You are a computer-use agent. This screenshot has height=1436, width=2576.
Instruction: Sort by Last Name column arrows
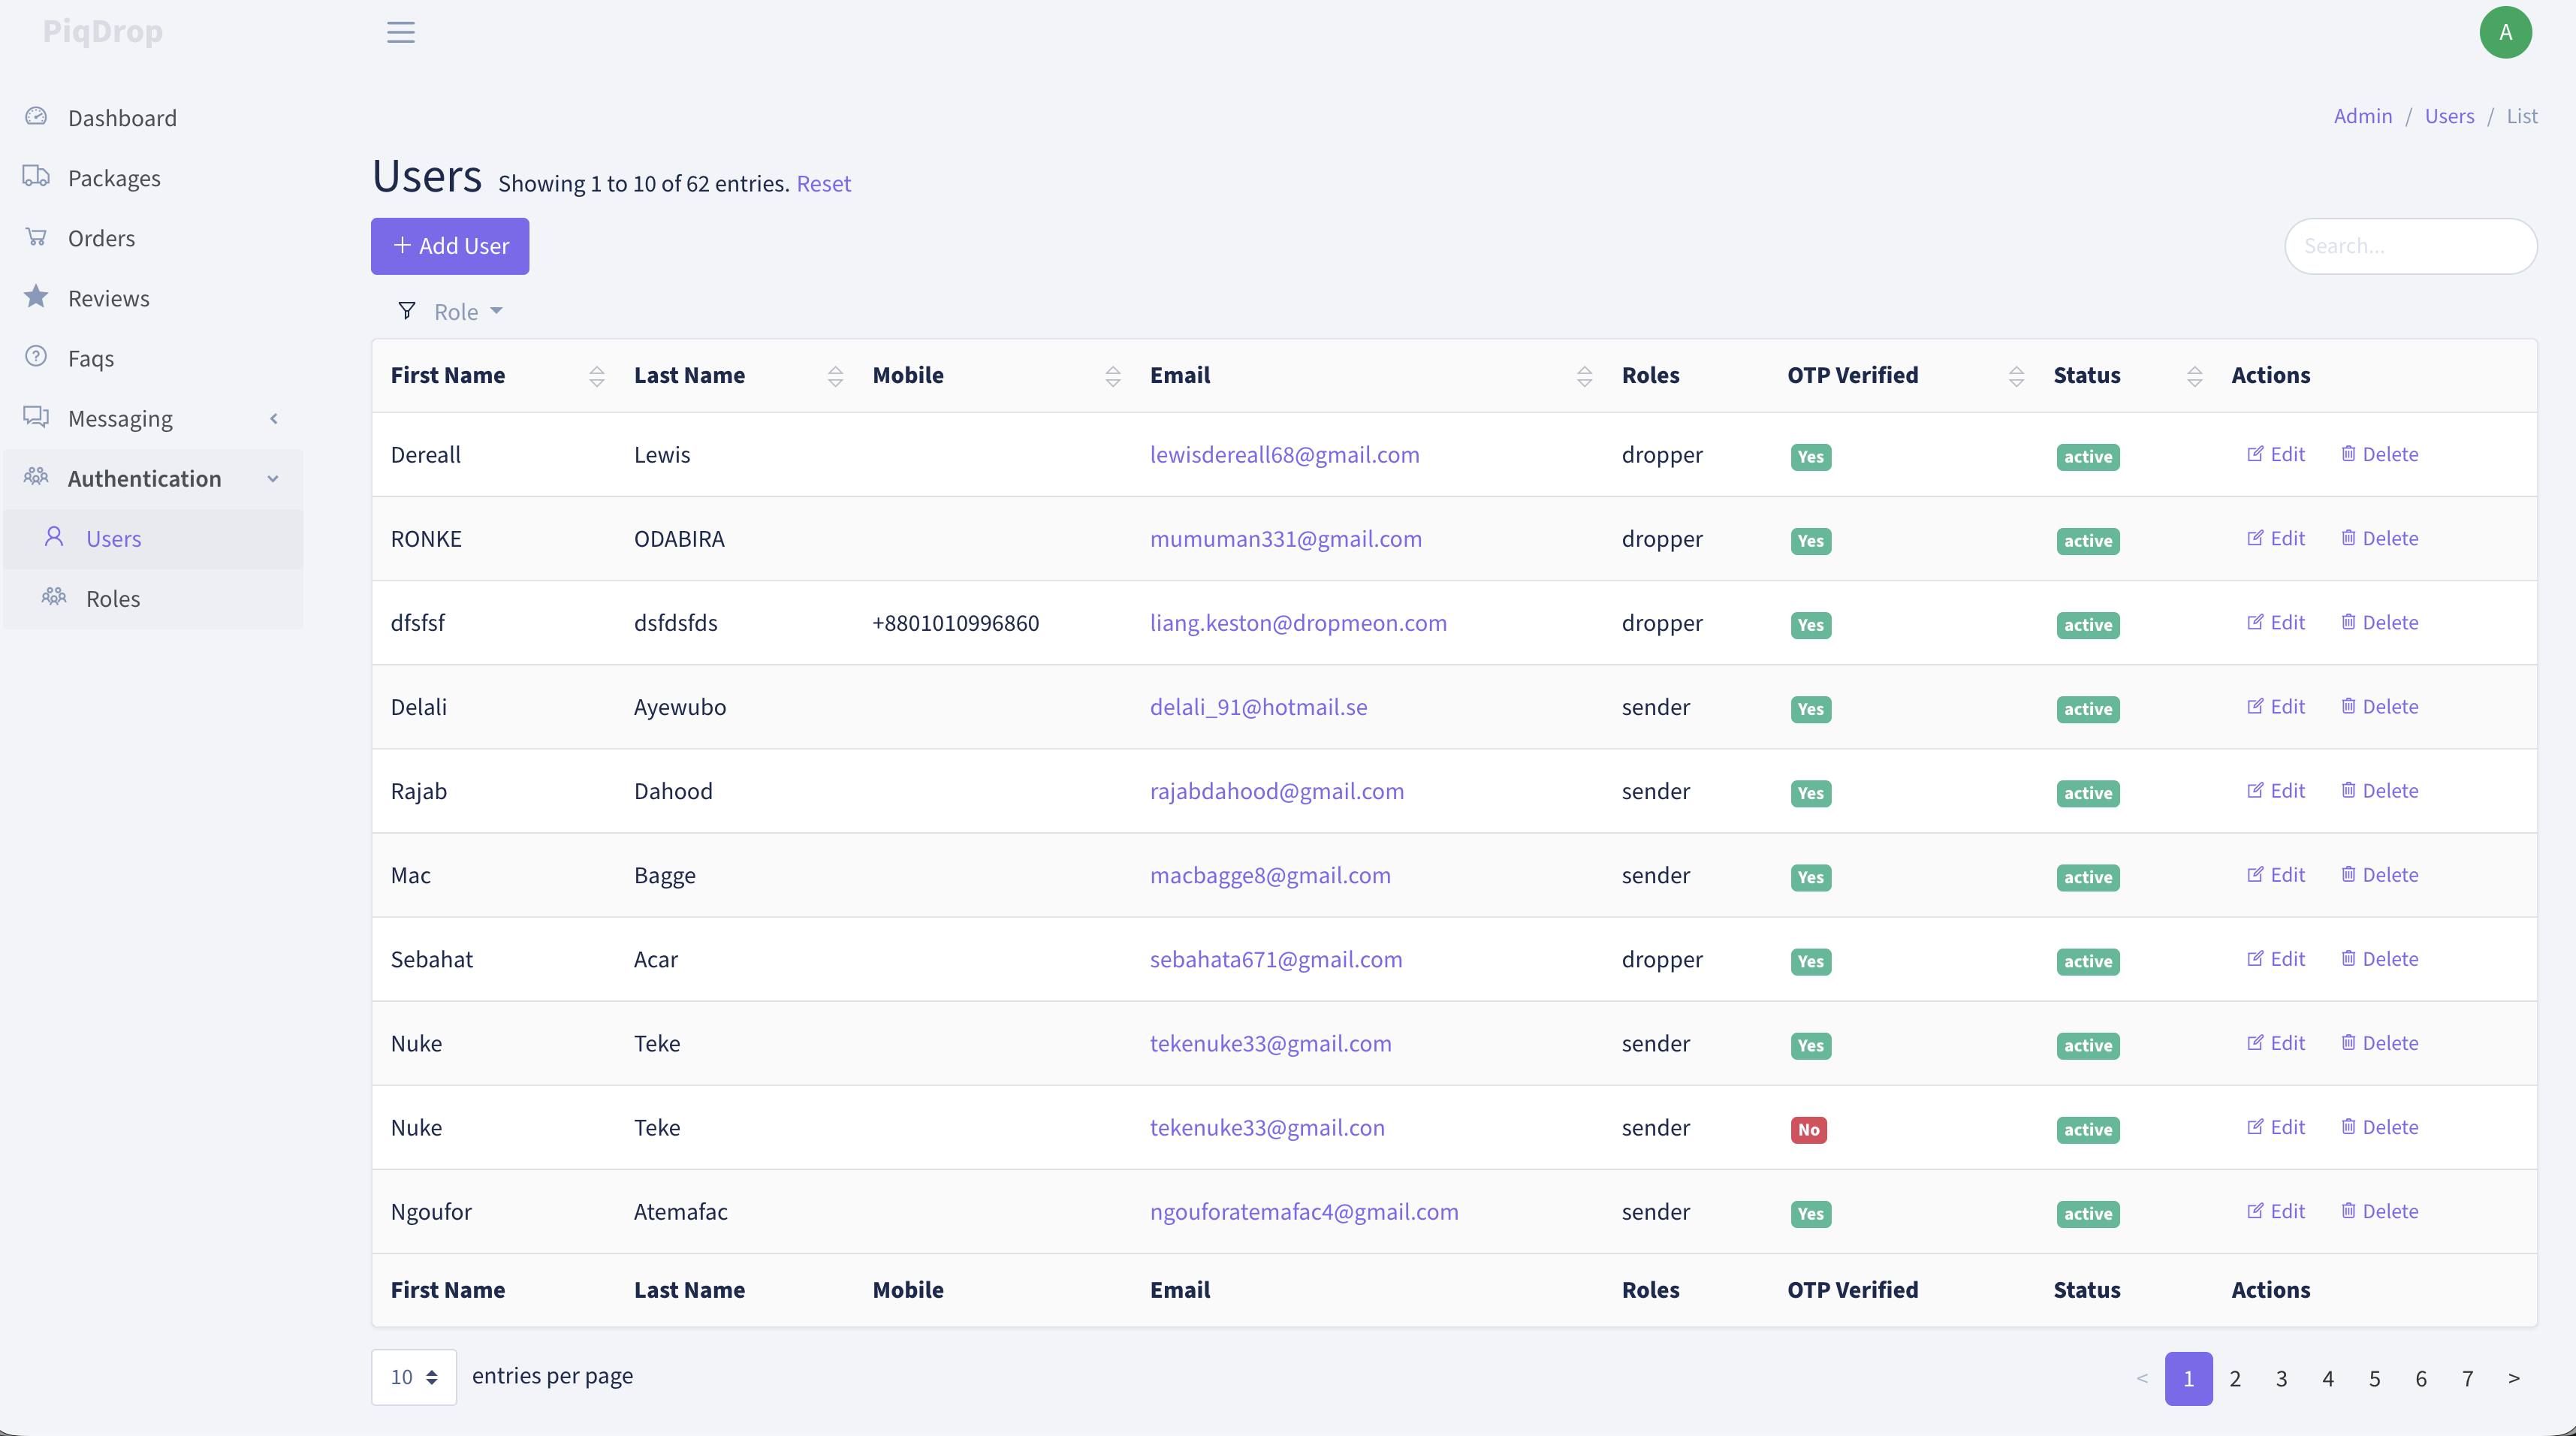(x=836, y=376)
